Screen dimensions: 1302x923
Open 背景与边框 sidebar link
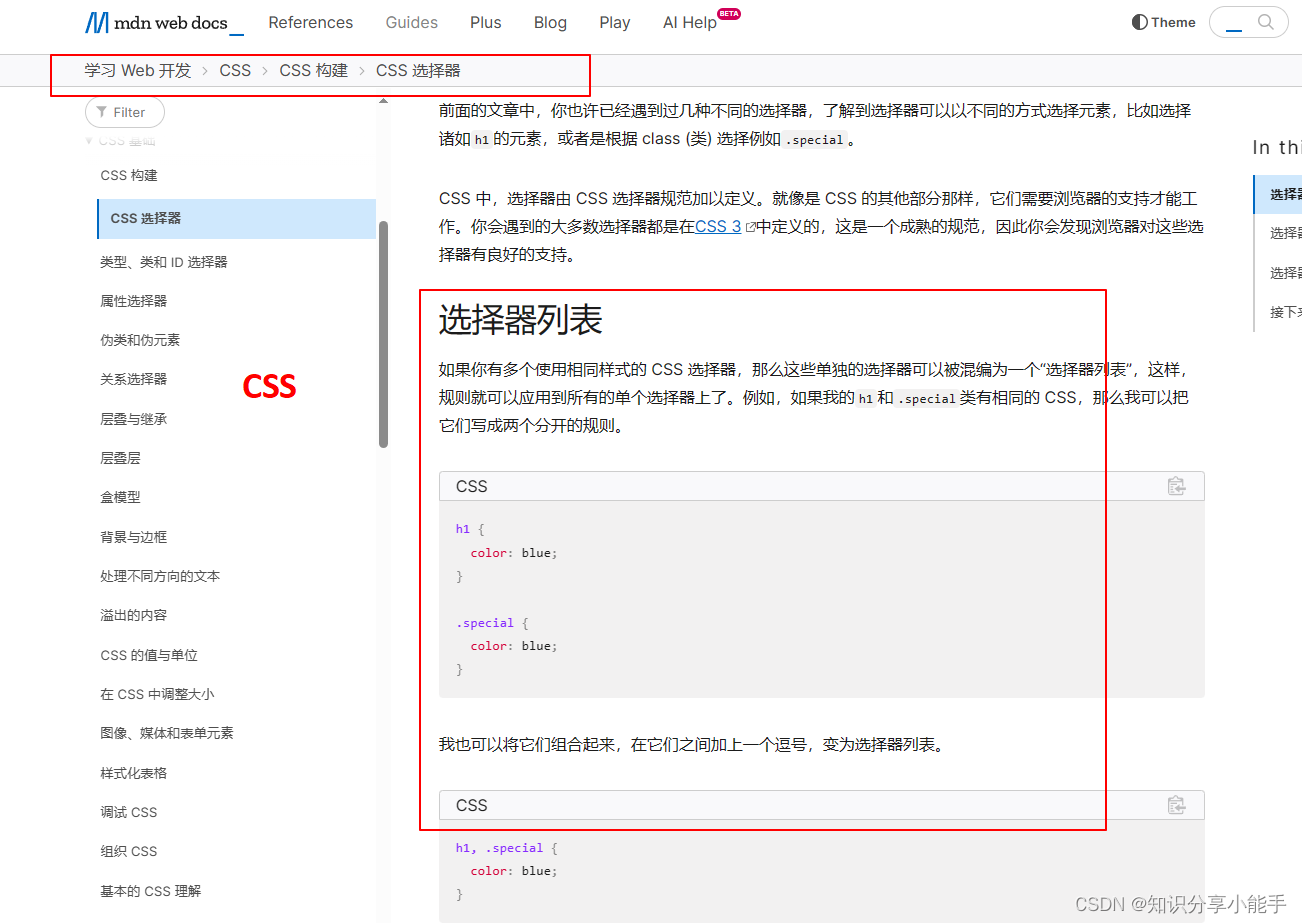pyautogui.click(x=134, y=537)
